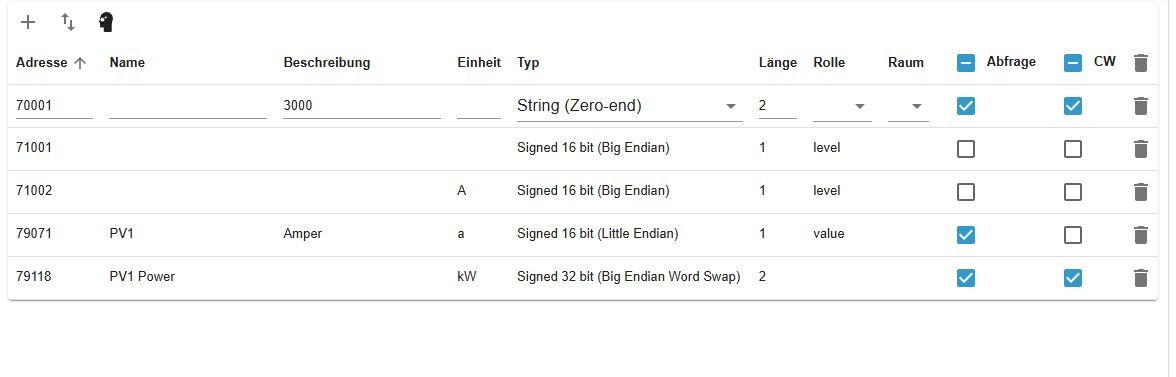Click the up-down arrows address sort icon
1176x377 pixels.
68,22
